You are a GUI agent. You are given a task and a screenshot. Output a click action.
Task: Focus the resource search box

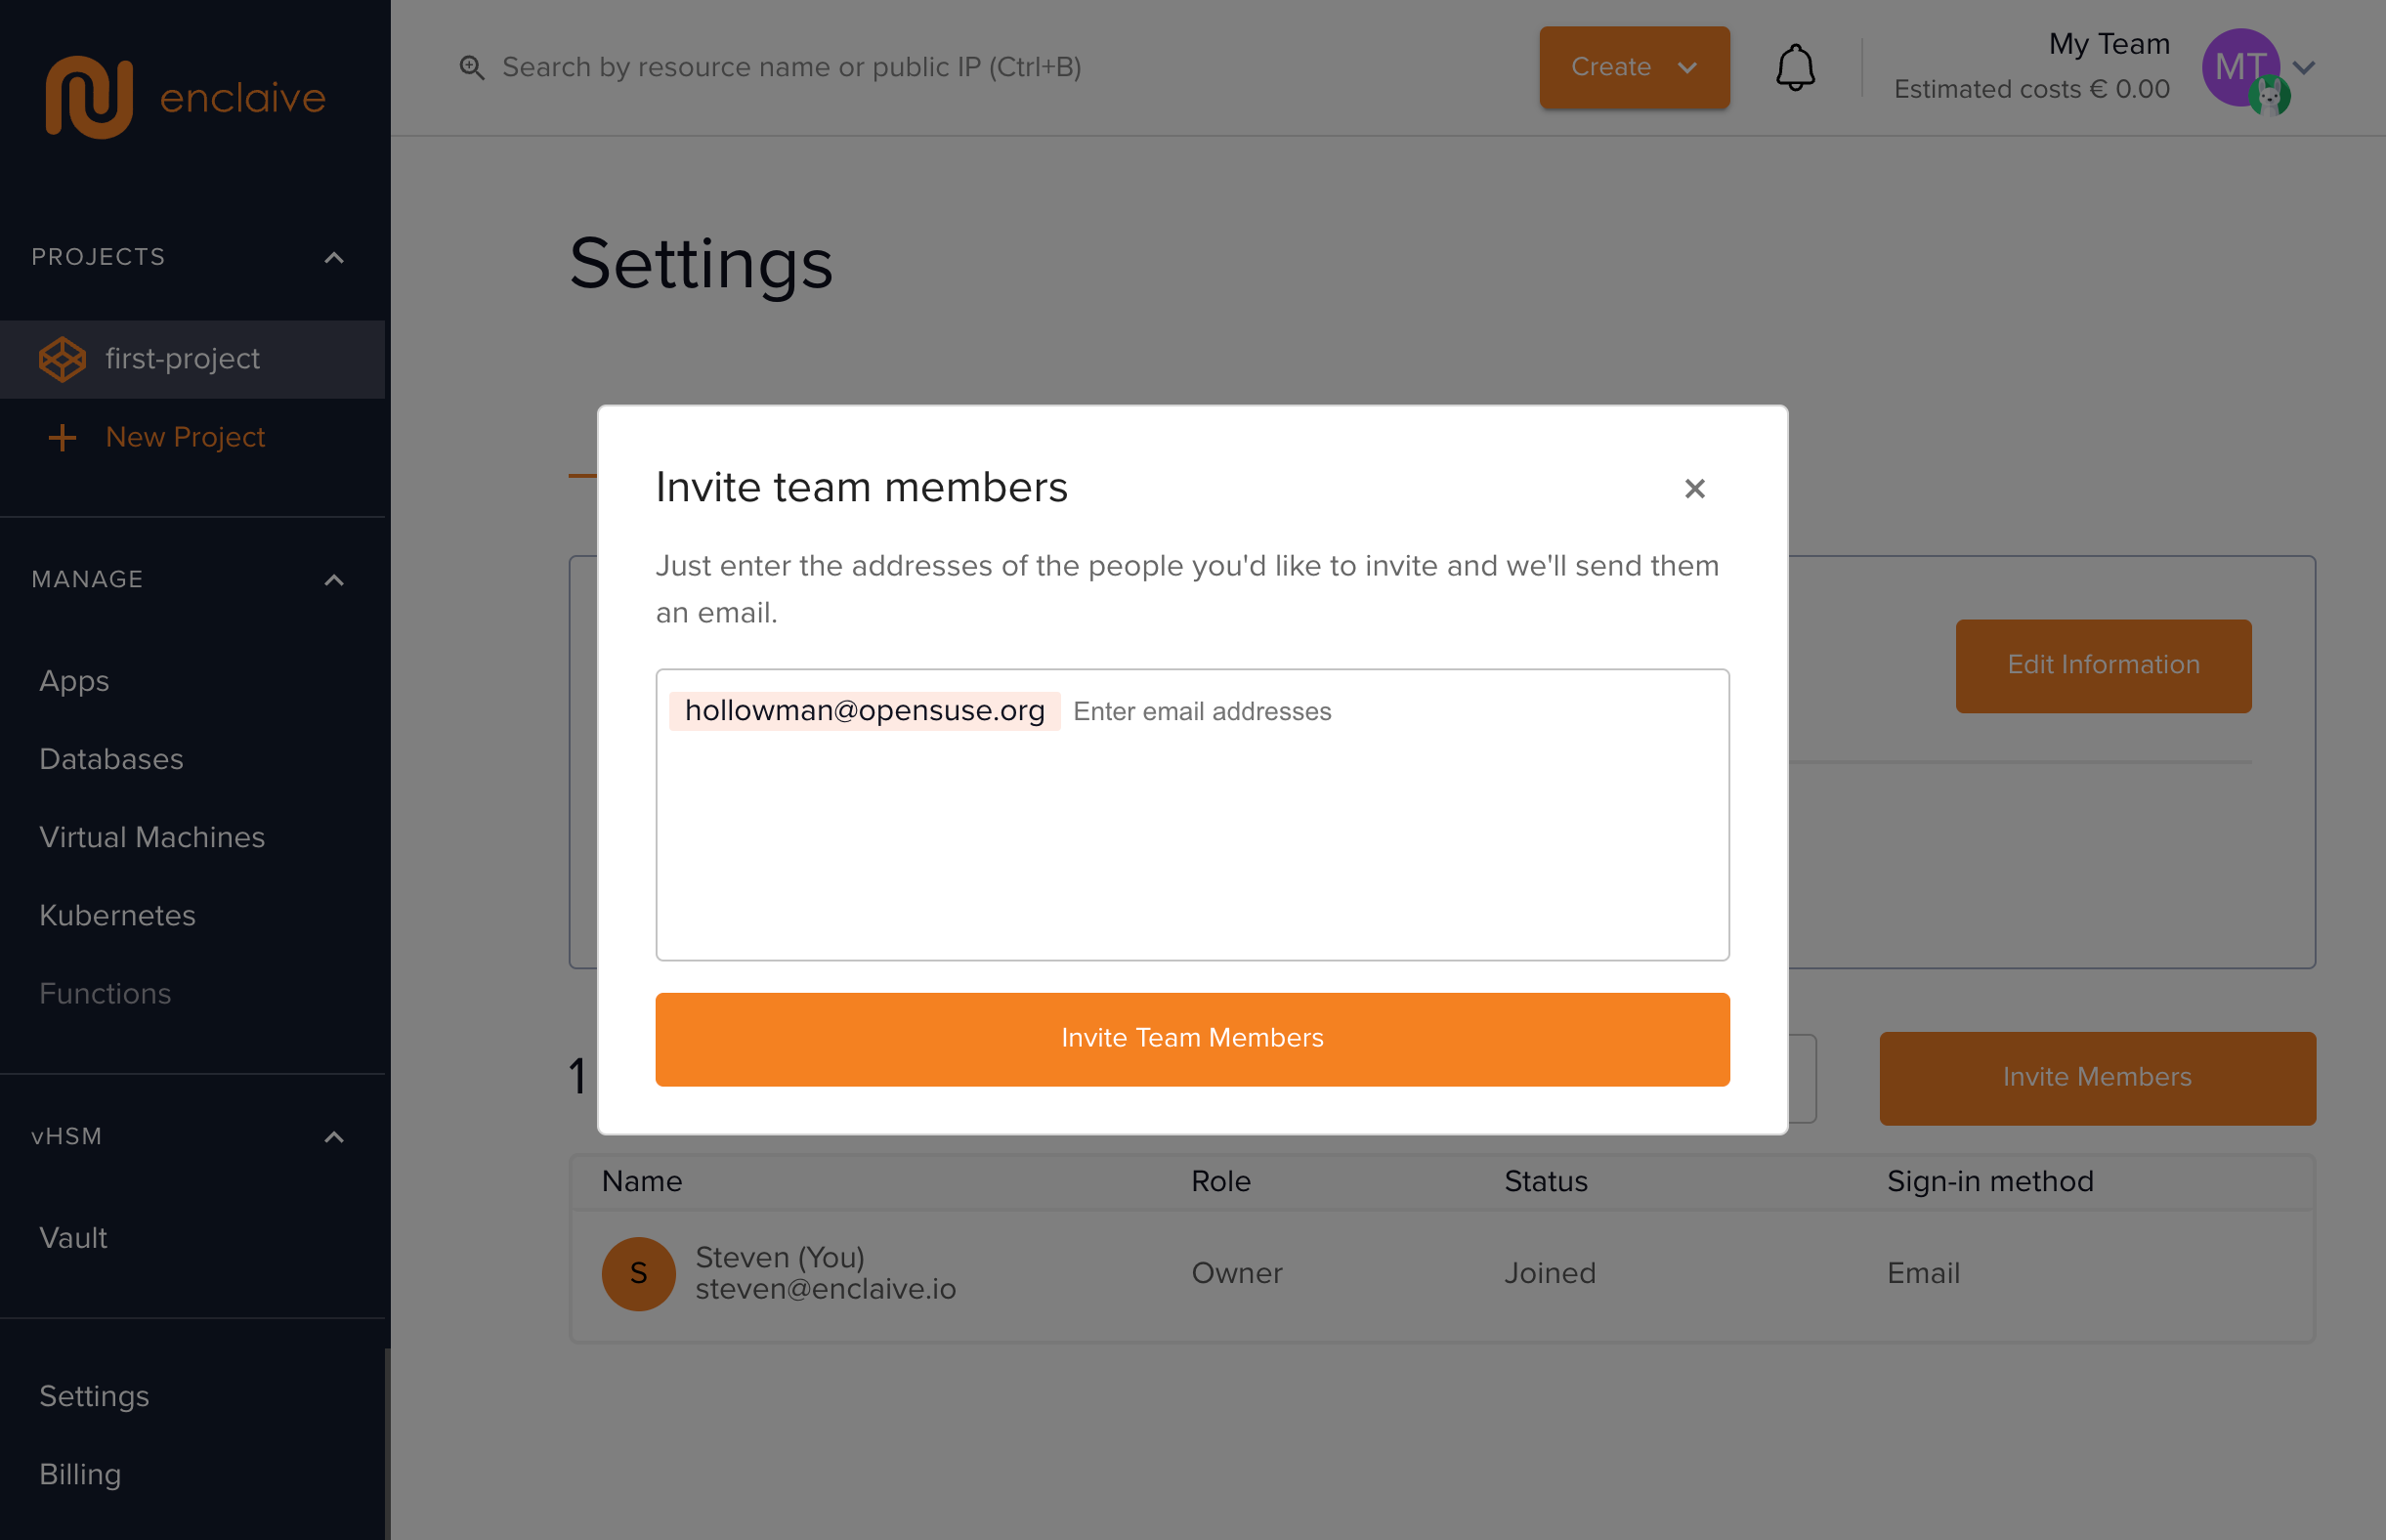click(x=790, y=67)
